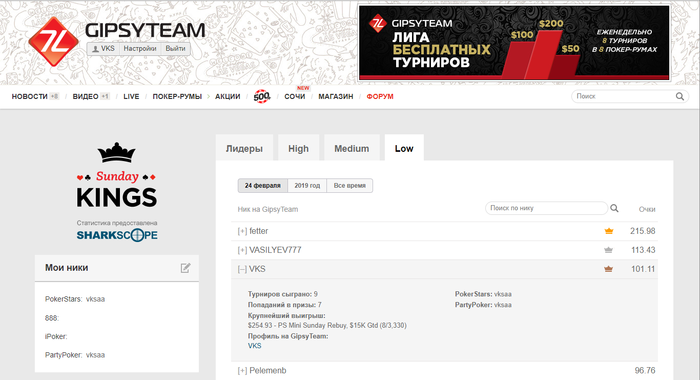Image resolution: width=700 pixels, height=380 pixels.
Task: Click the 113.43 points value
Action: 643,250
